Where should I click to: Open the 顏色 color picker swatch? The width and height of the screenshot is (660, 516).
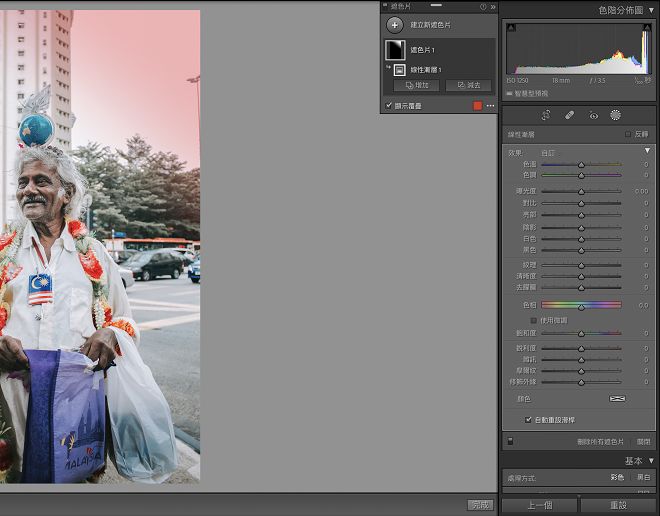tap(617, 399)
